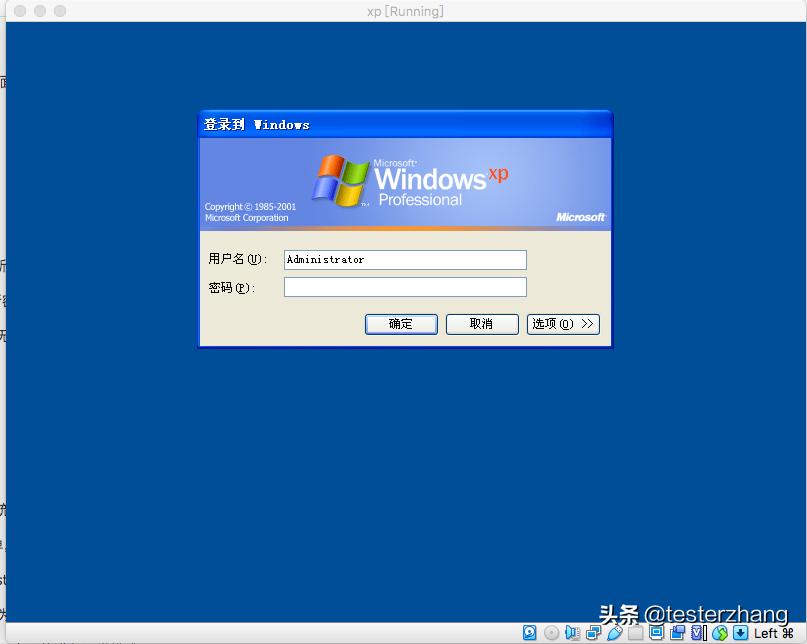Click the 密码 password input field
The width and height of the screenshot is (807, 644).
pos(404,287)
